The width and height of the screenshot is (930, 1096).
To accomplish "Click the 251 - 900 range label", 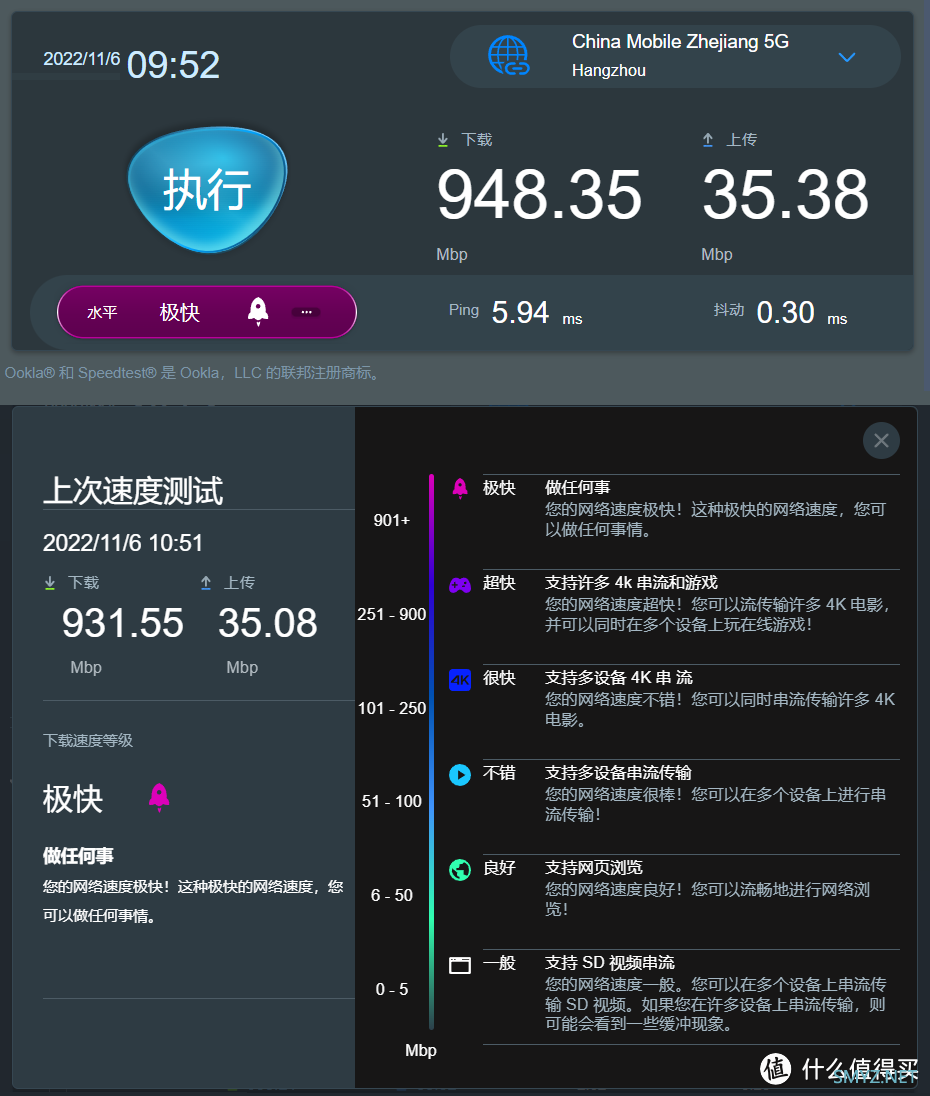I will coord(392,614).
